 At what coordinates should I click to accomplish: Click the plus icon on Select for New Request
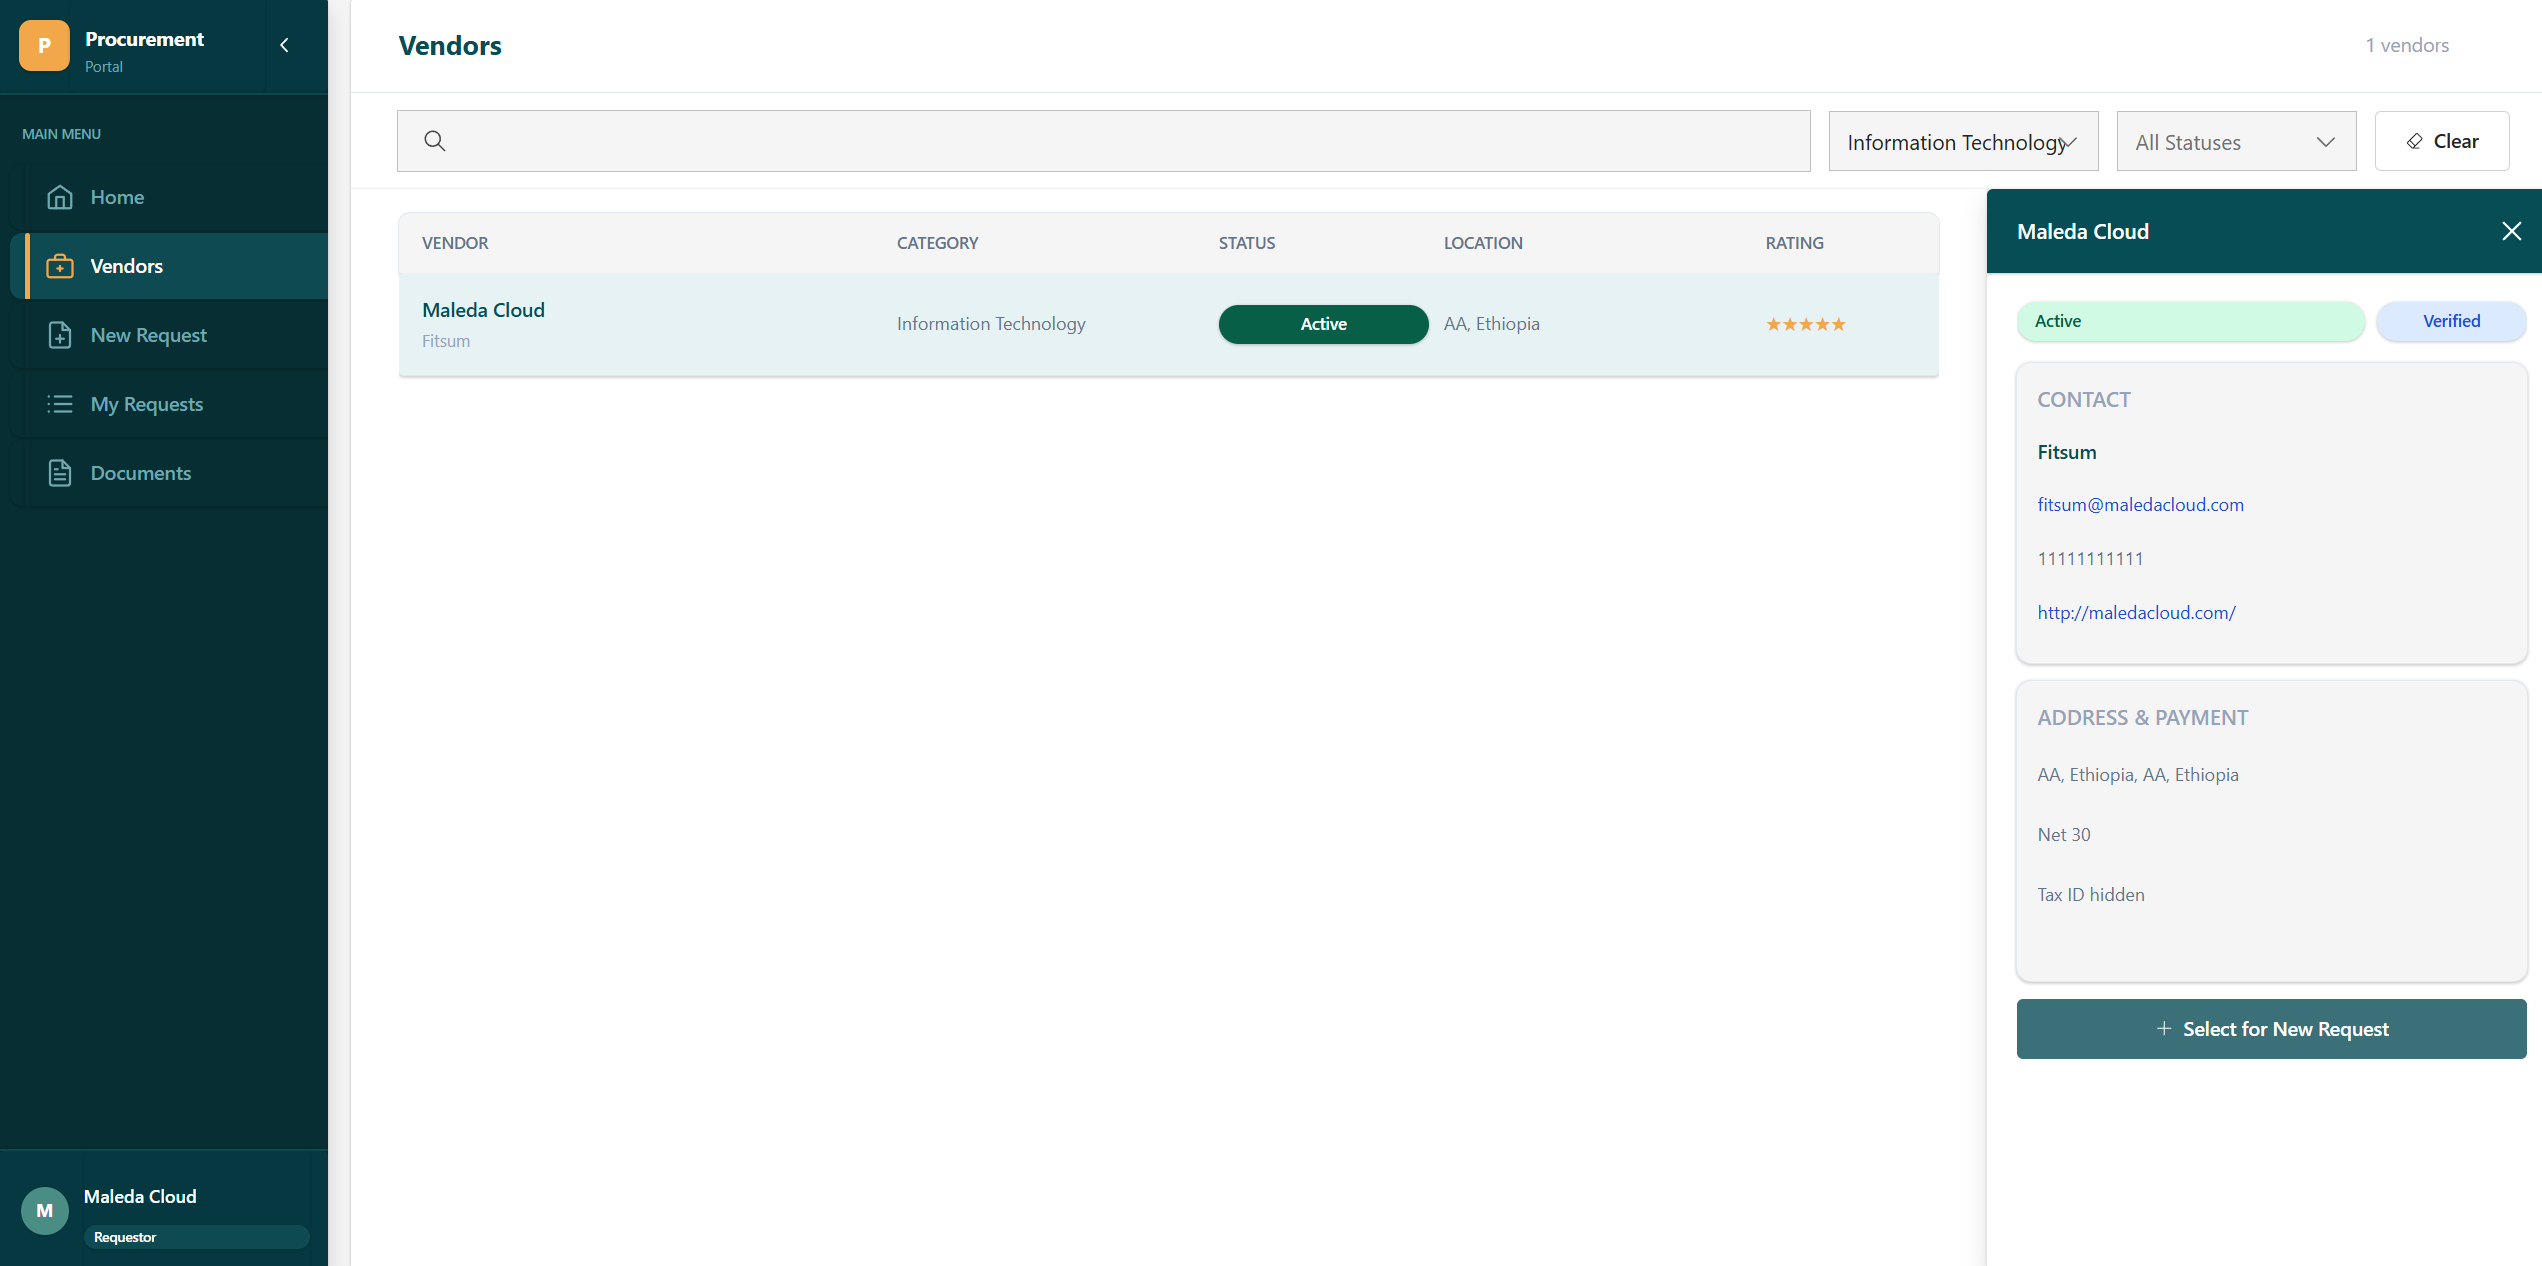pyautogui.click(x=2164, y=1028)
